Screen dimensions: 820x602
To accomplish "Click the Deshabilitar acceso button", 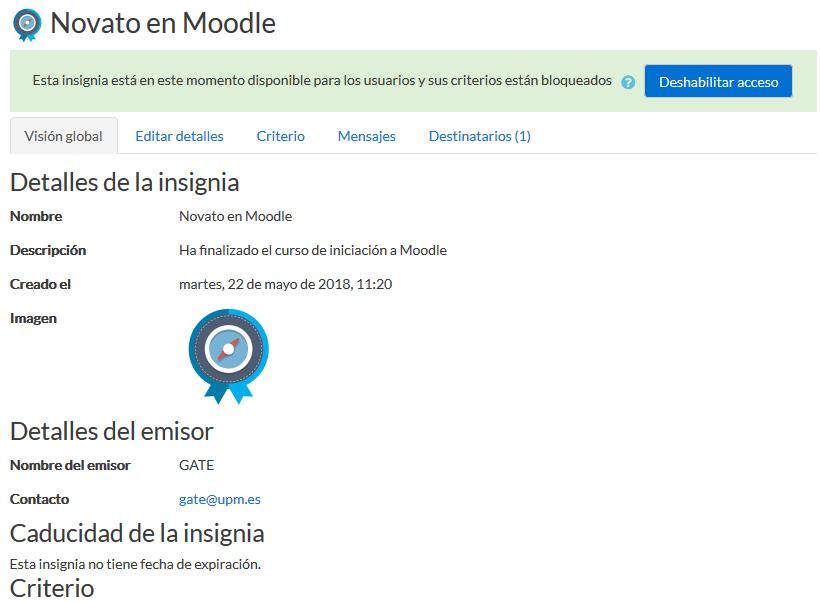I will pos(718,82).
